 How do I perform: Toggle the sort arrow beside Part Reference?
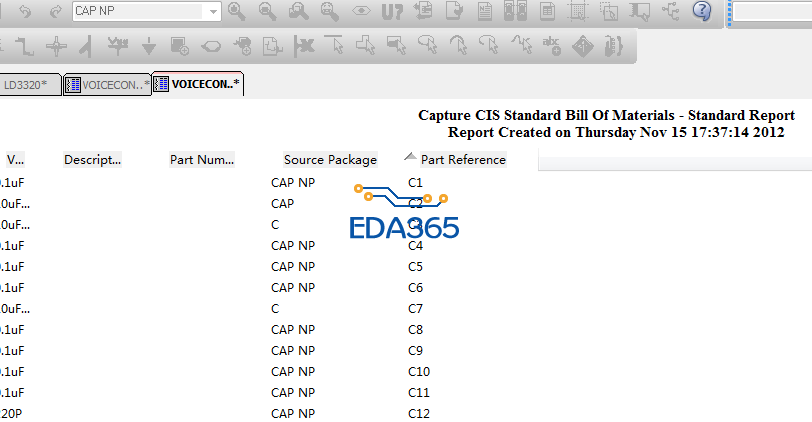click(410, 156)
